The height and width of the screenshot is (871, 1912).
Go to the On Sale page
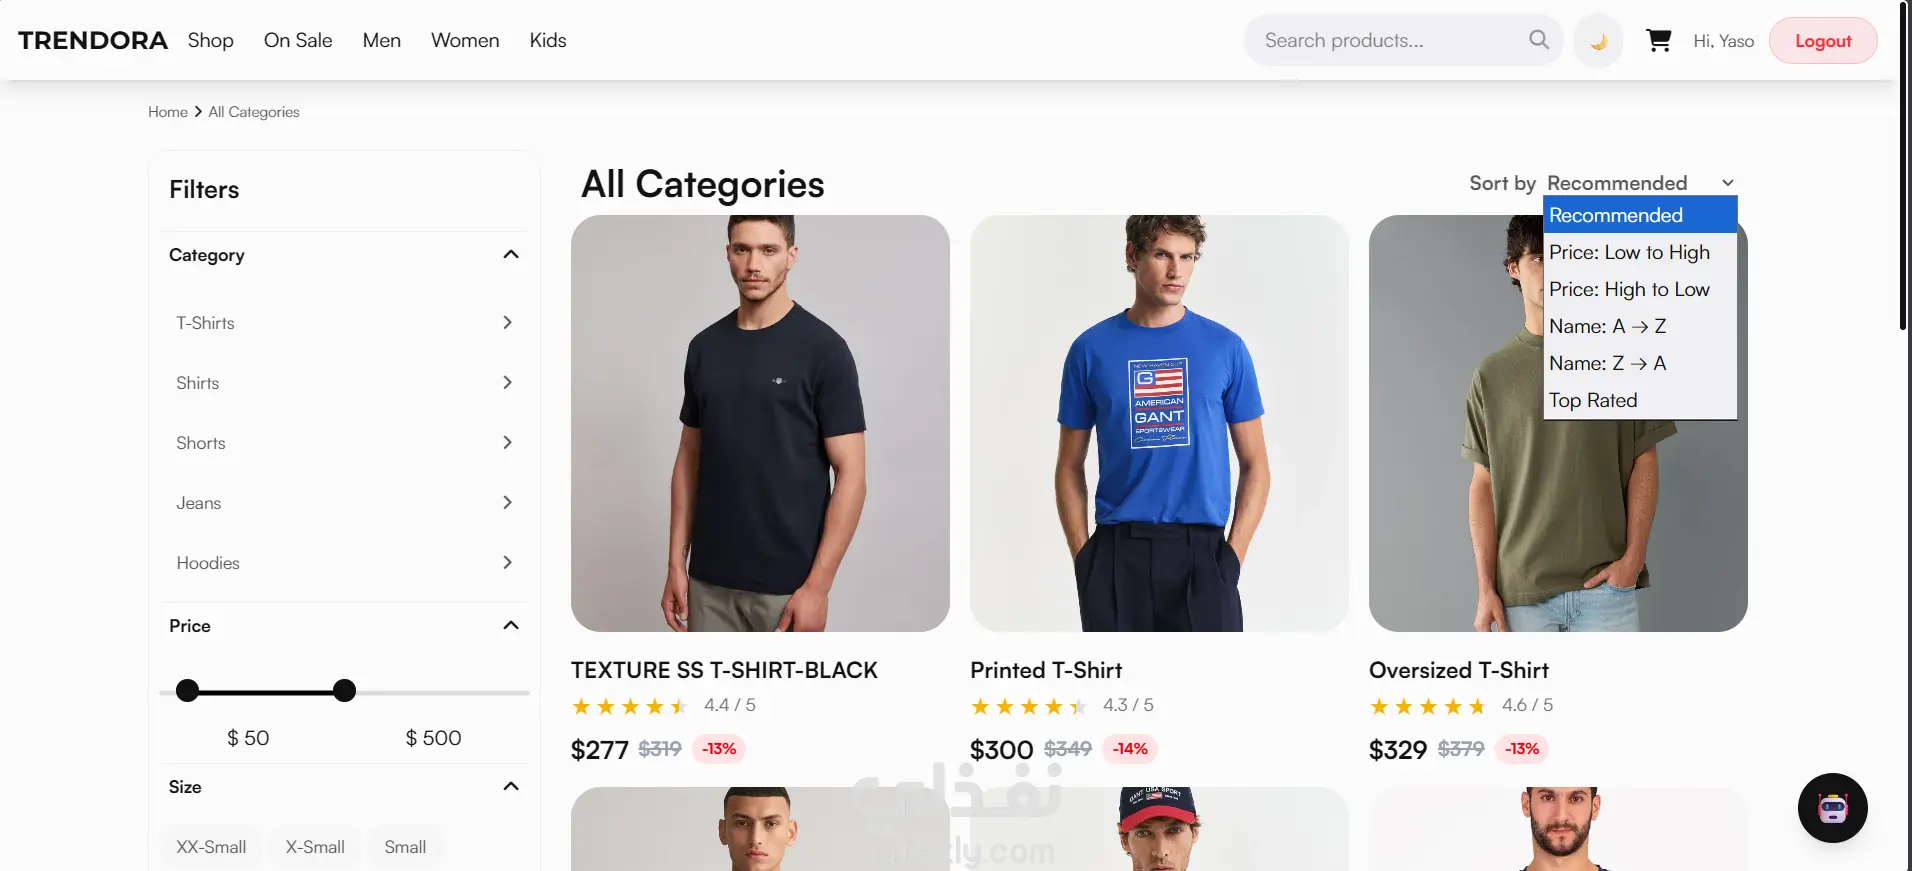point(298,41)
